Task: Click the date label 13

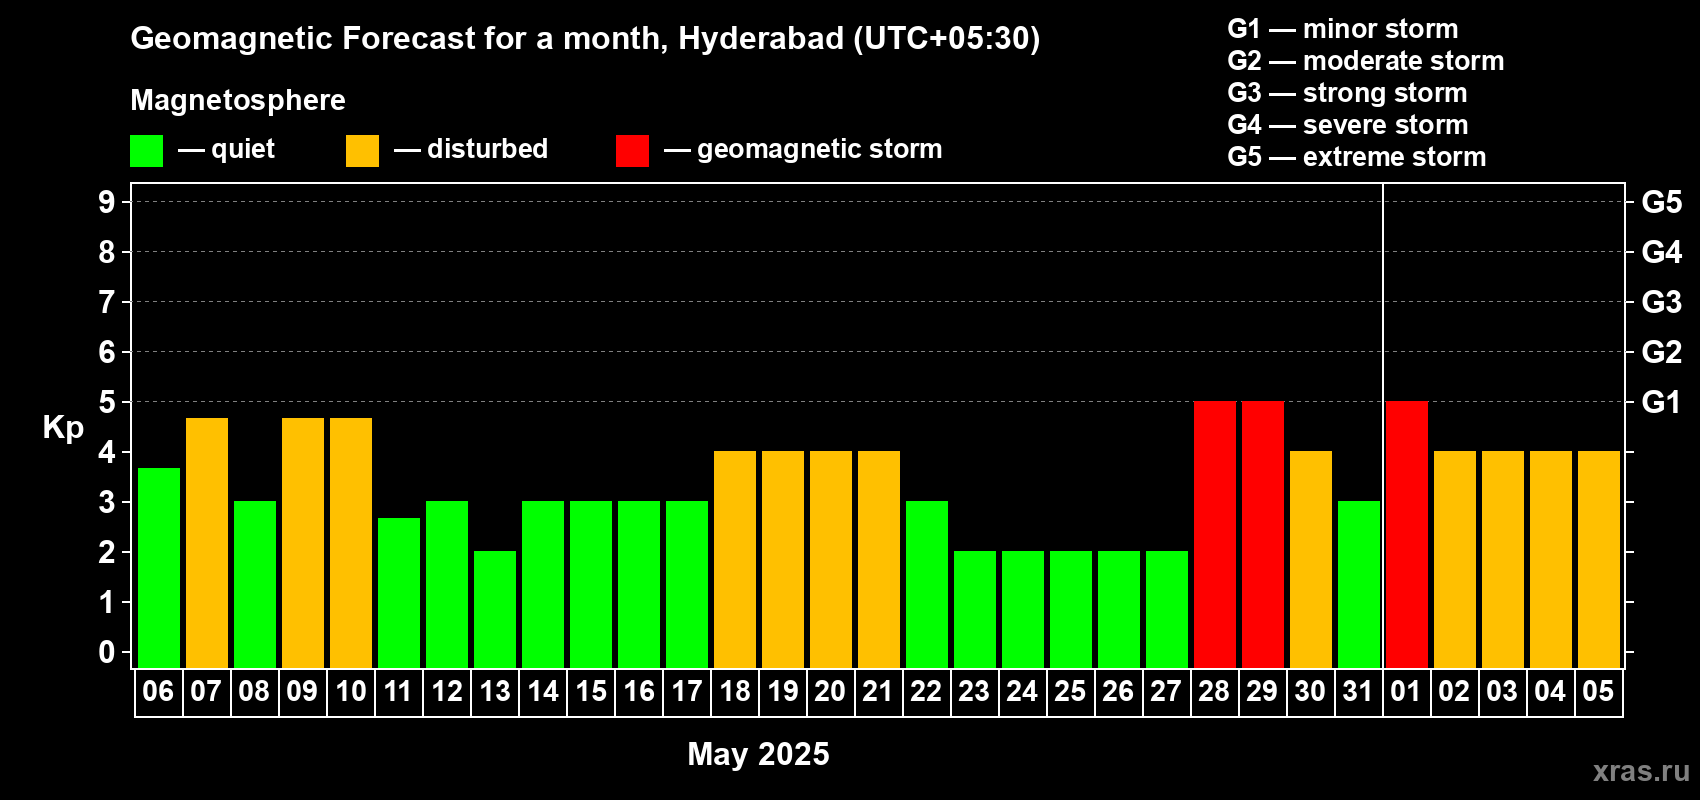Action: pos(495,691)
